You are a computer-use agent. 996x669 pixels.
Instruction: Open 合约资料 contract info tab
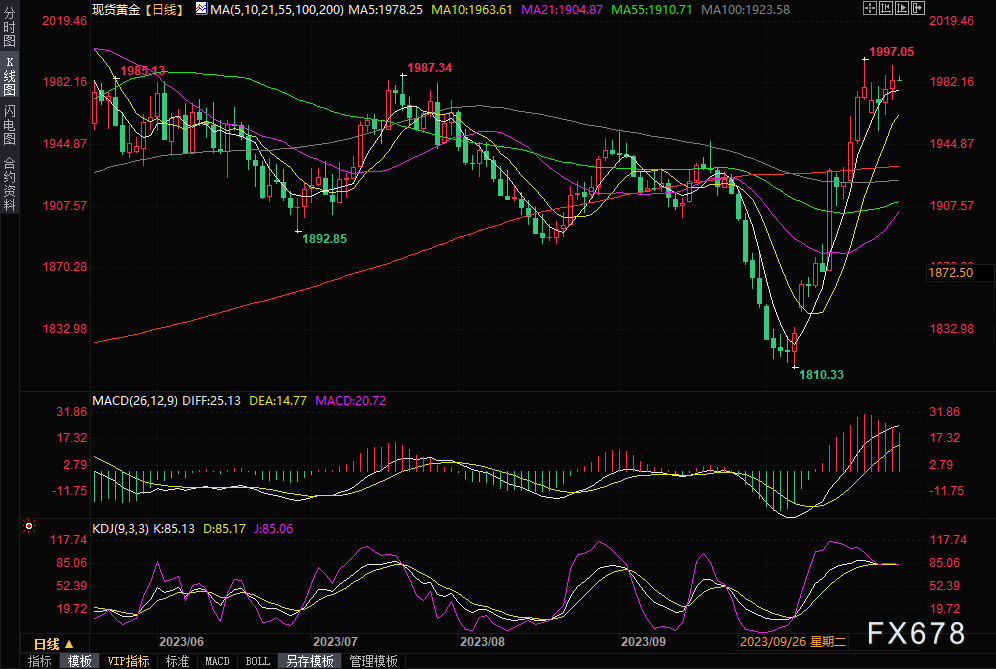click(9, 183)
